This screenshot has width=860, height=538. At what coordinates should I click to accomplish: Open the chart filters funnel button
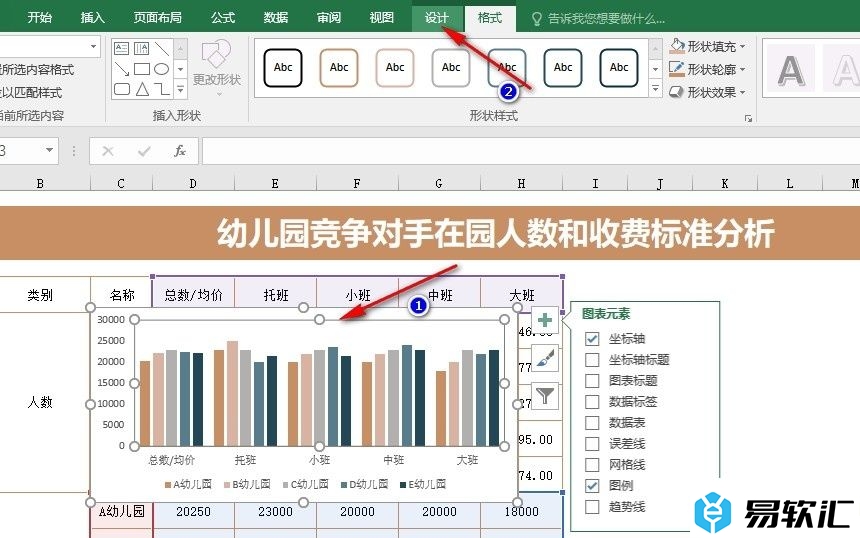point(545,396)
